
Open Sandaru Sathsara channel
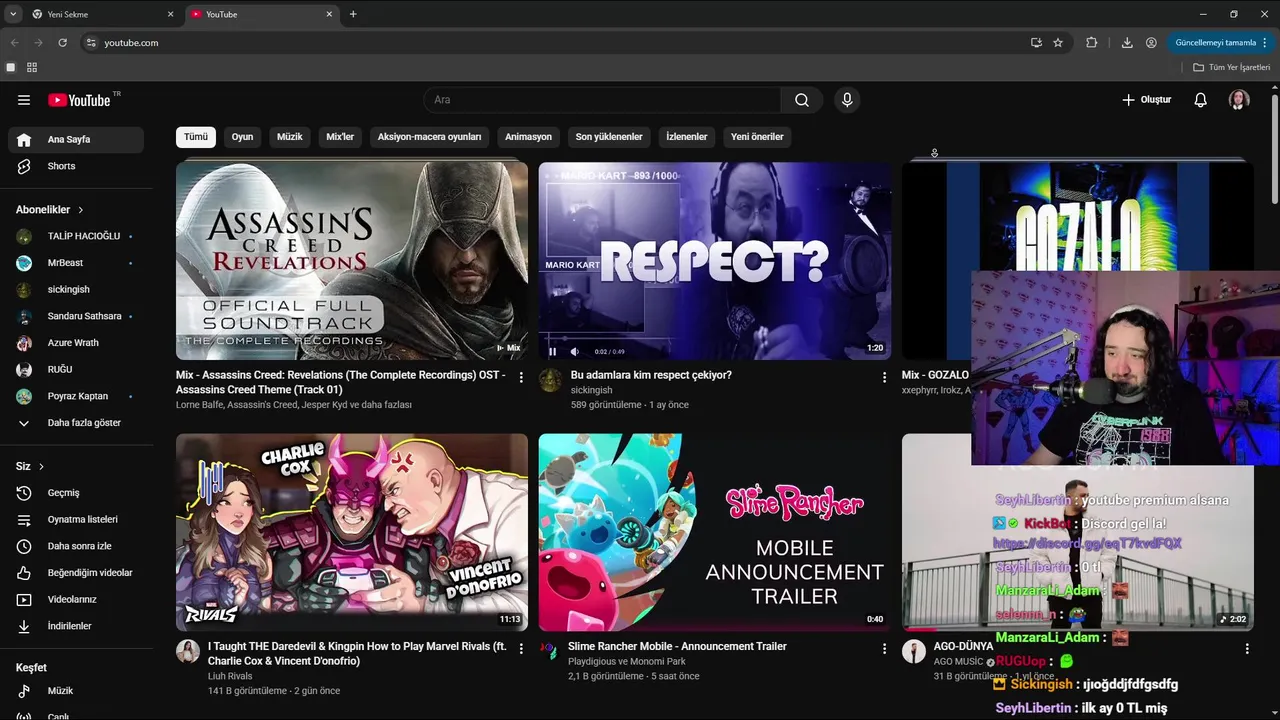[76, 316]
